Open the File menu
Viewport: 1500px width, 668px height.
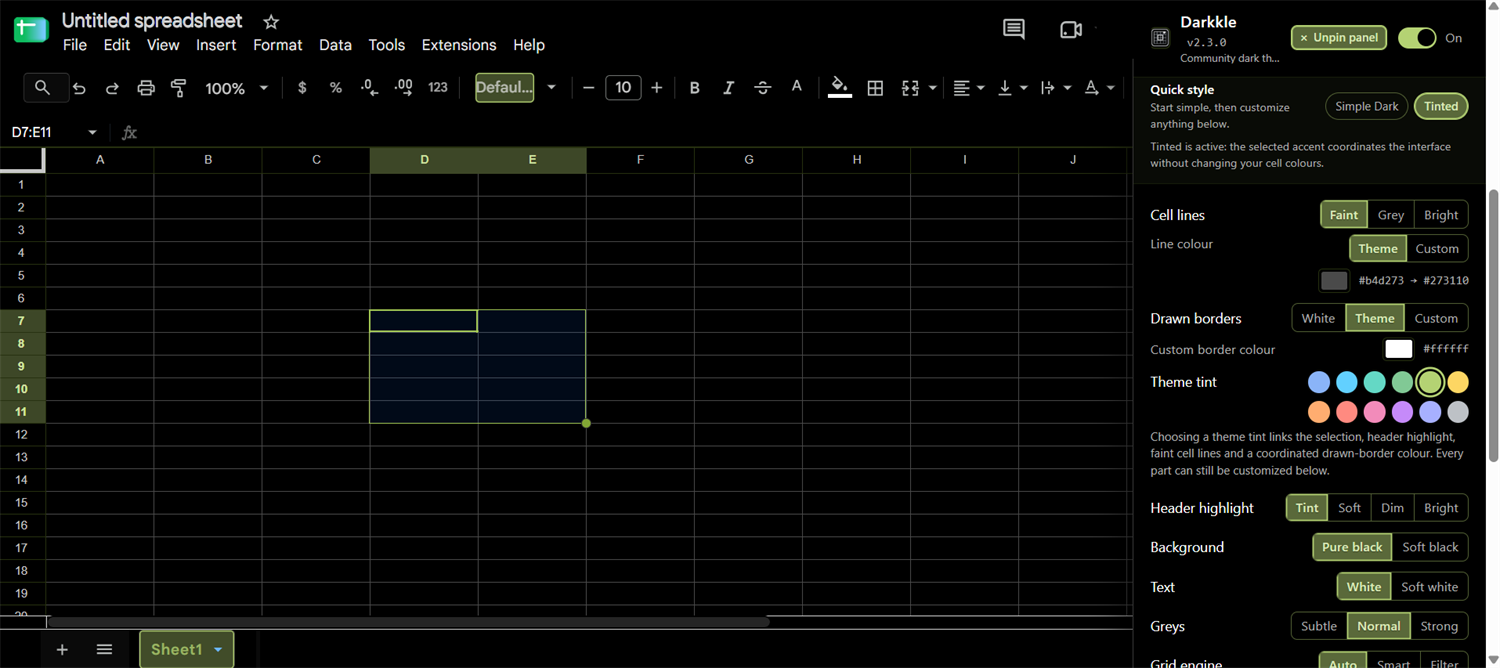74,45
